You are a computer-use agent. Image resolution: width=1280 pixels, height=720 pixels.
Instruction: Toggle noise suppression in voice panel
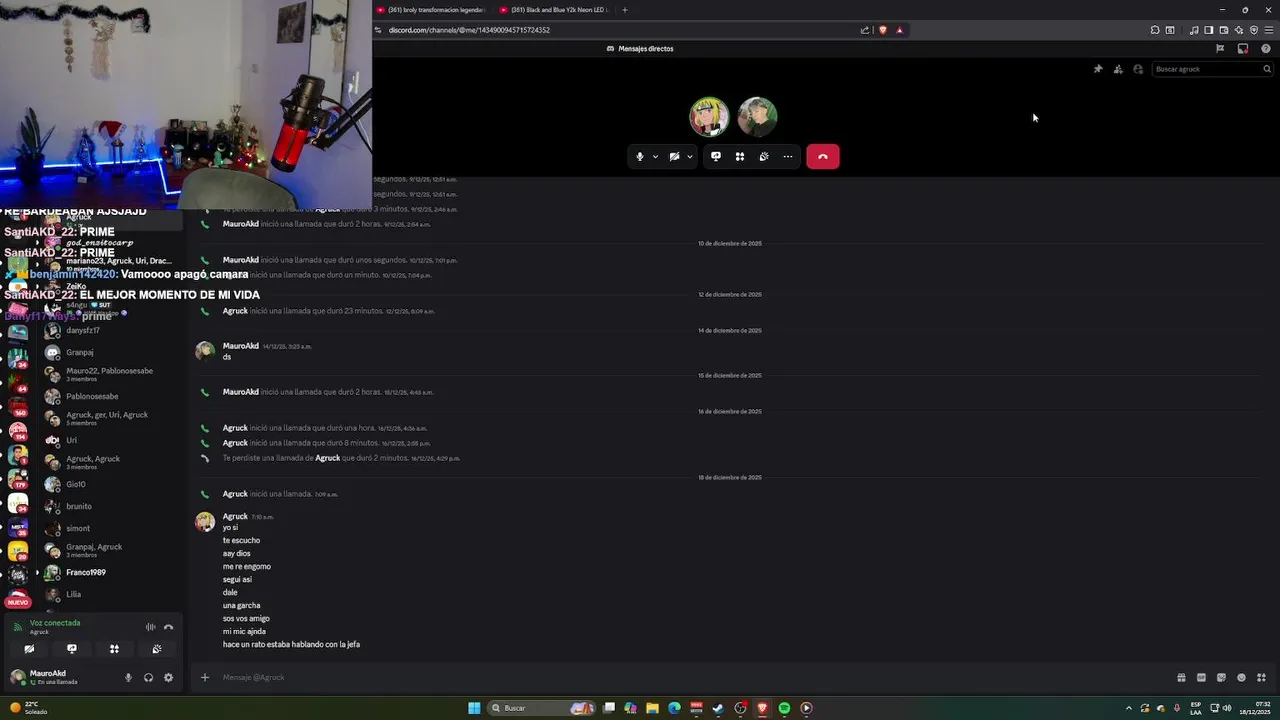click(x=150, y=627)
